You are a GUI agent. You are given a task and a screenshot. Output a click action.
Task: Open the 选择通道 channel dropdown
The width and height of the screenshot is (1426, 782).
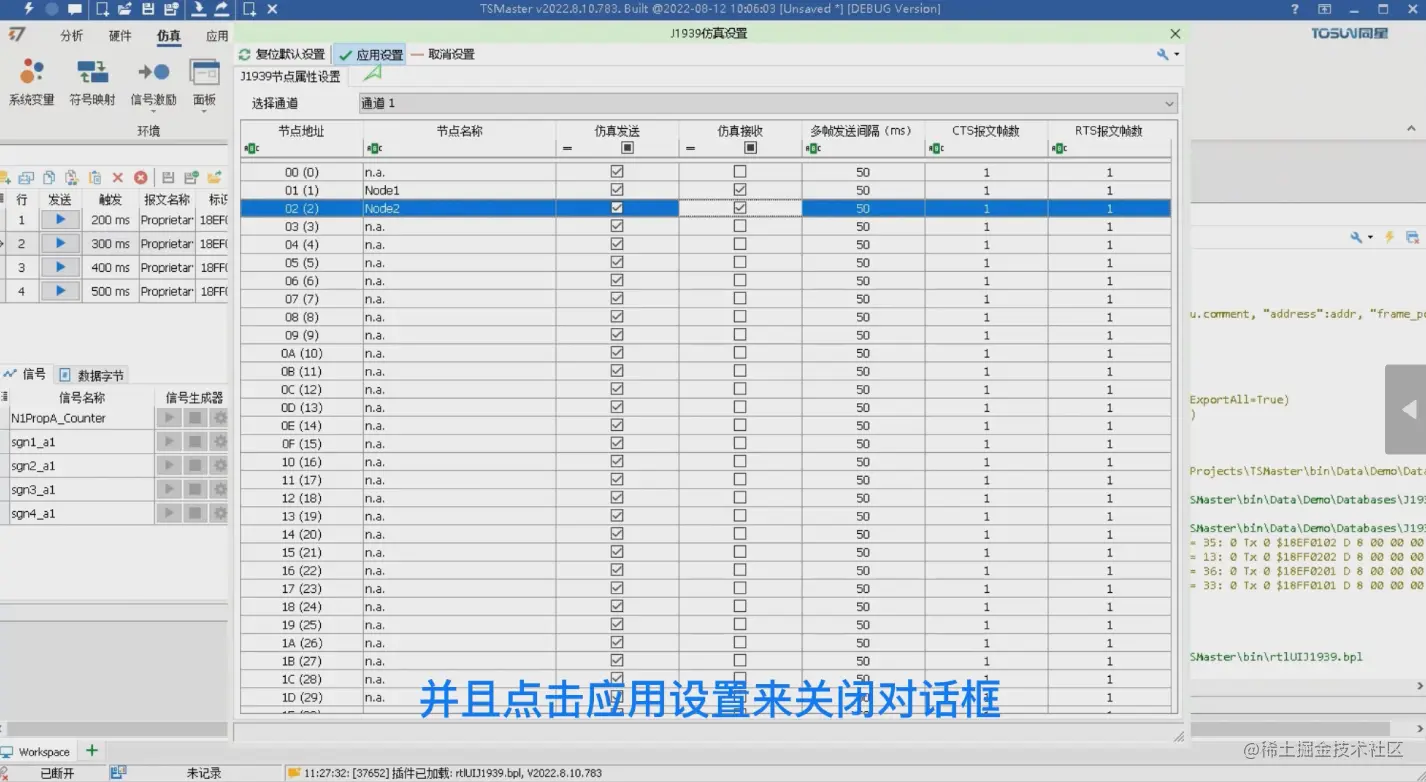[768, 103]
